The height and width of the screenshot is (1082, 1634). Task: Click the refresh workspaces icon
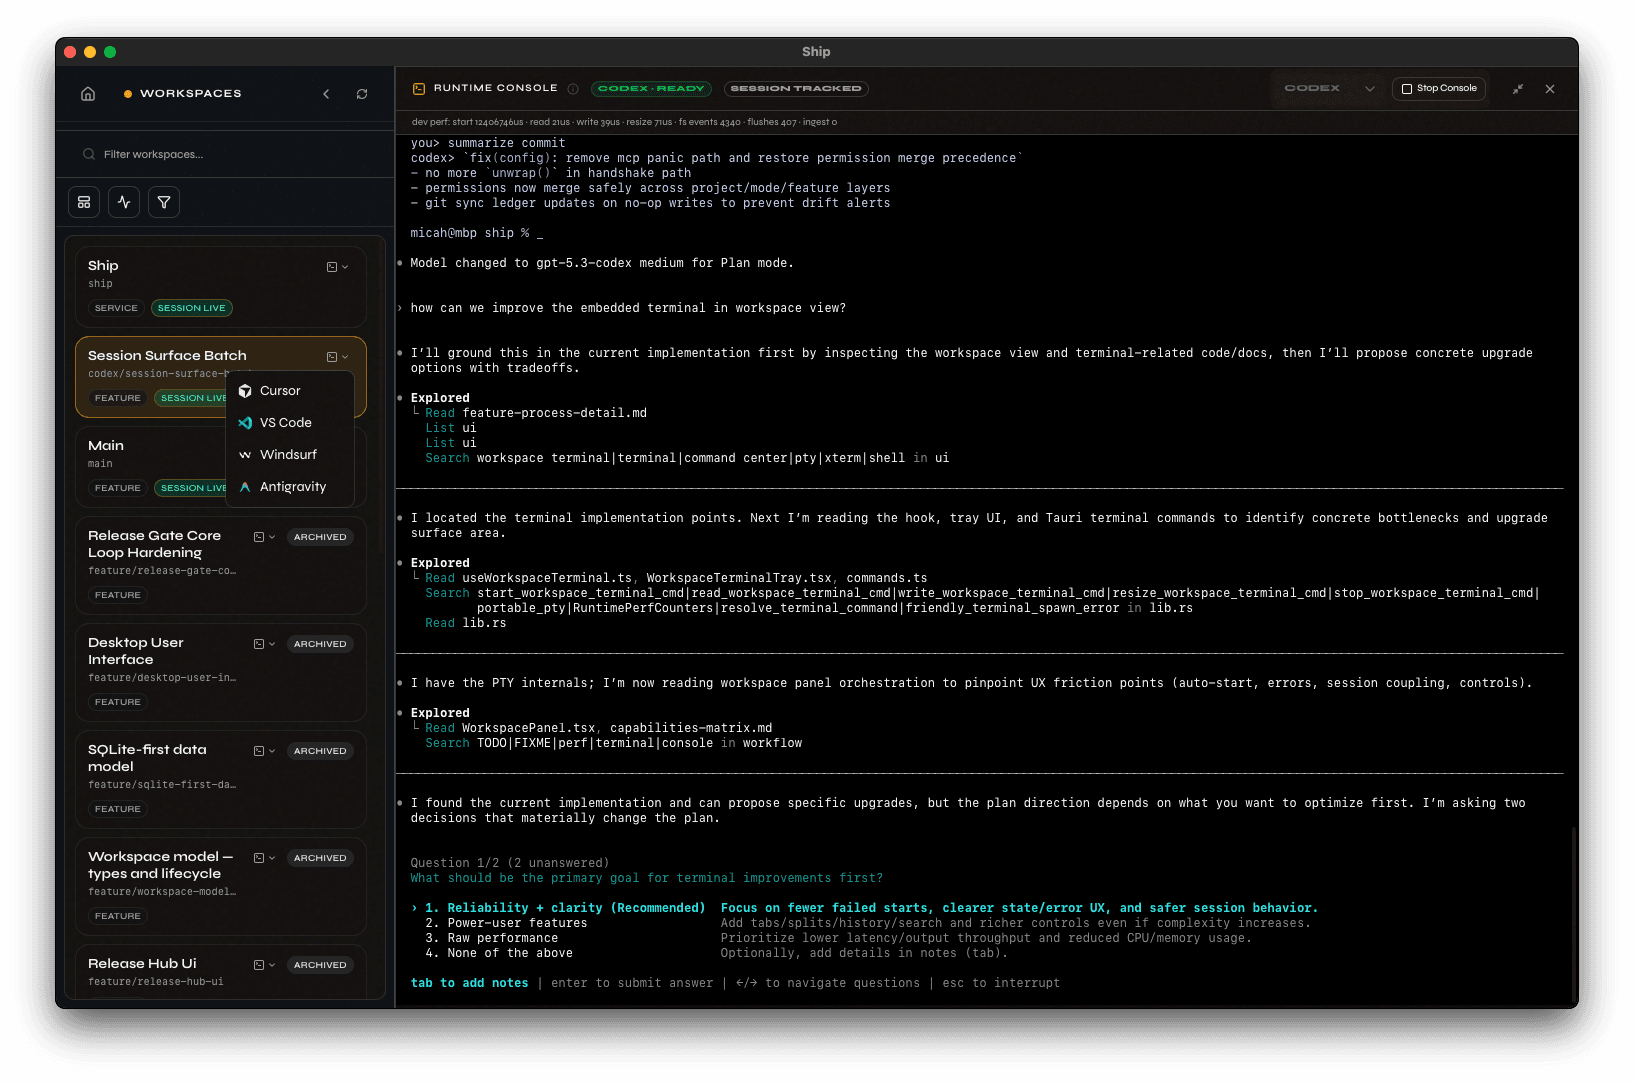click(361, 93)
